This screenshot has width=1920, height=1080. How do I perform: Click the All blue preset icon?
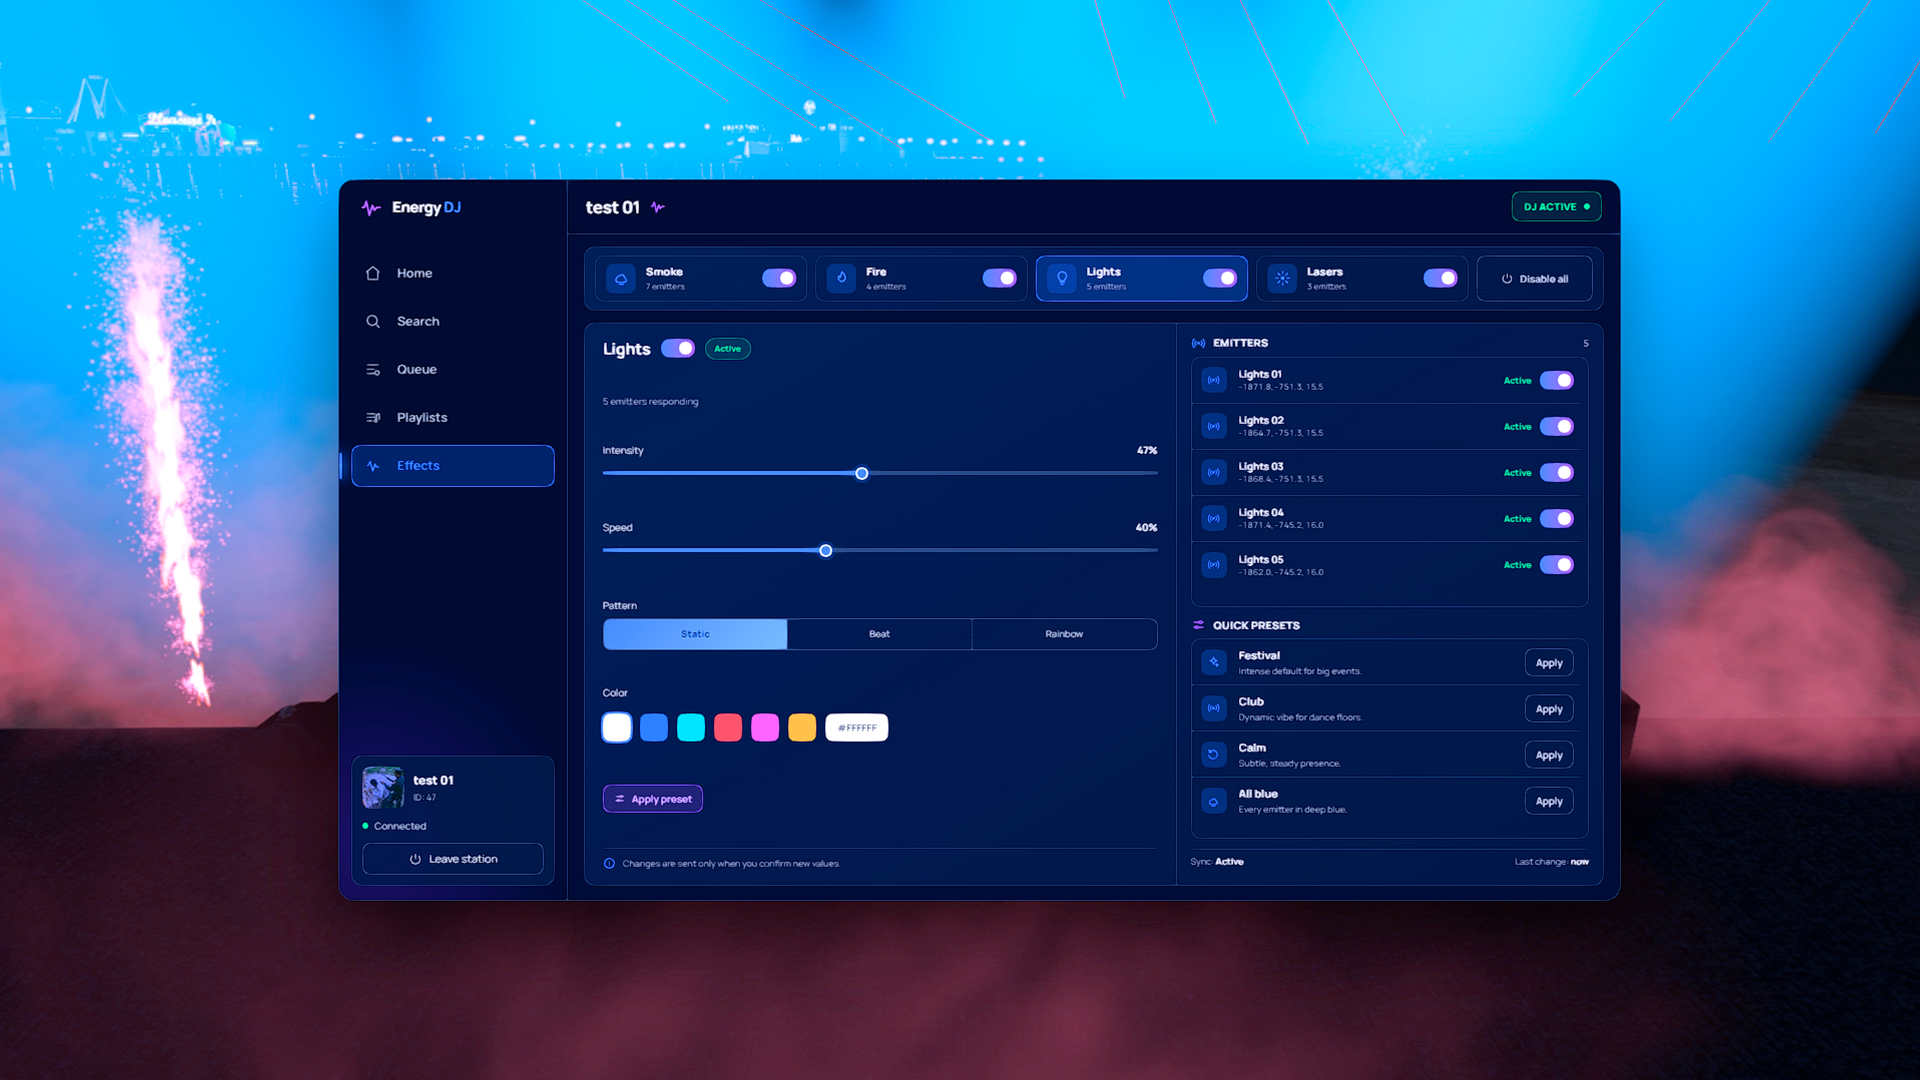click(1214, 801)
